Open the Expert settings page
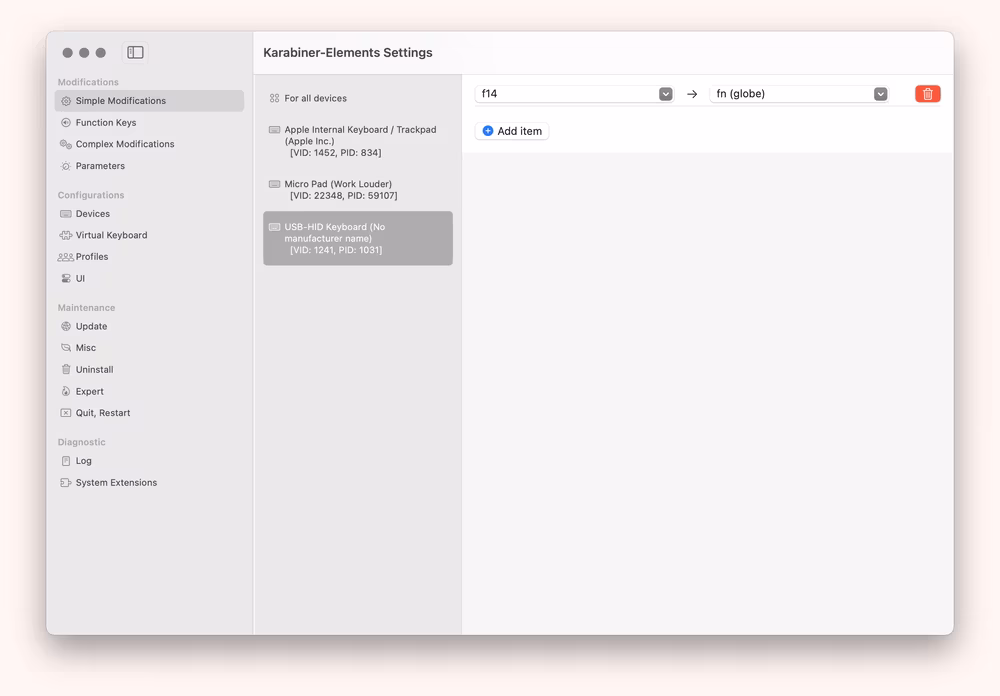 [x=89, y=392]
